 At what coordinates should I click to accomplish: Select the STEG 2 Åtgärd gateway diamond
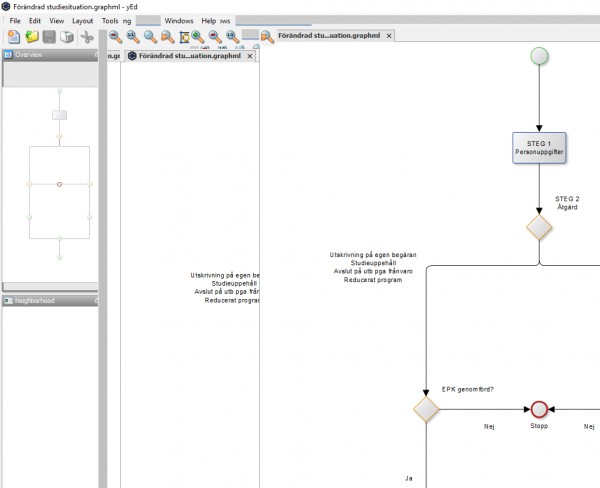(x=539, y=227)
